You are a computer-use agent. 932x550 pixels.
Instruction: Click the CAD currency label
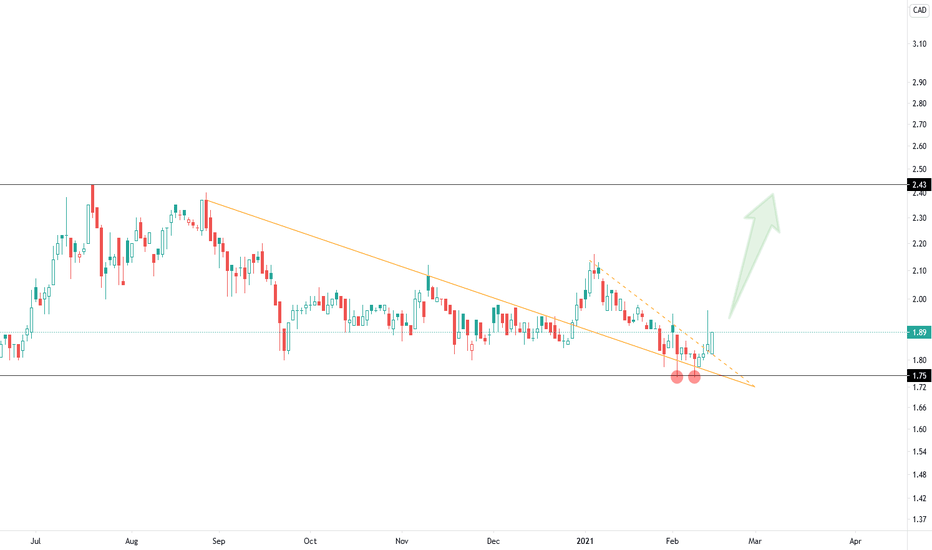[x=919, y=10]
